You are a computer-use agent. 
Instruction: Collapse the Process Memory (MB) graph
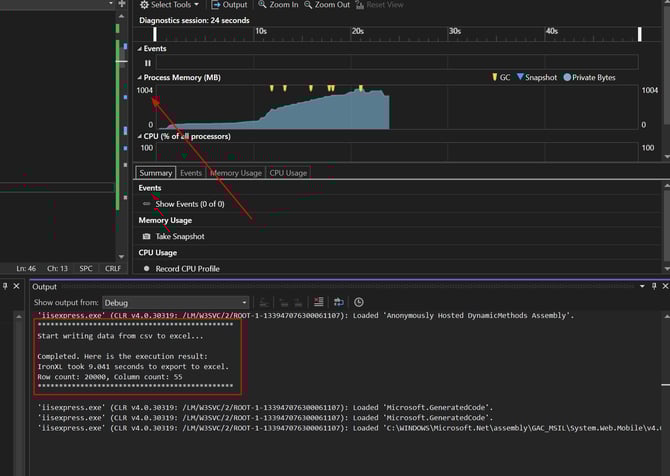pos(139,78)
